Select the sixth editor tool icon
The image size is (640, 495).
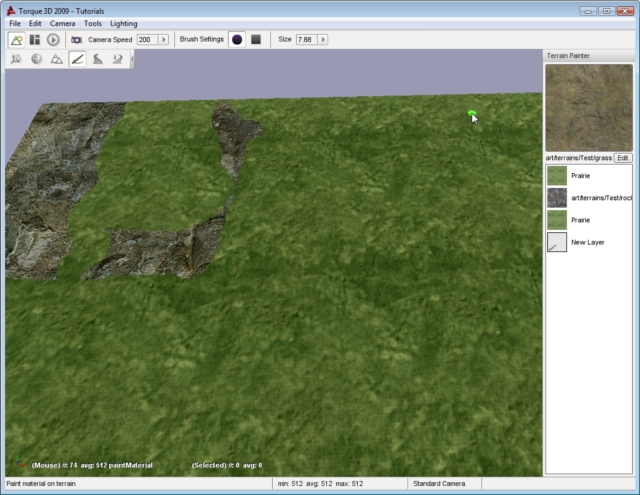click(x=118, y=60)
